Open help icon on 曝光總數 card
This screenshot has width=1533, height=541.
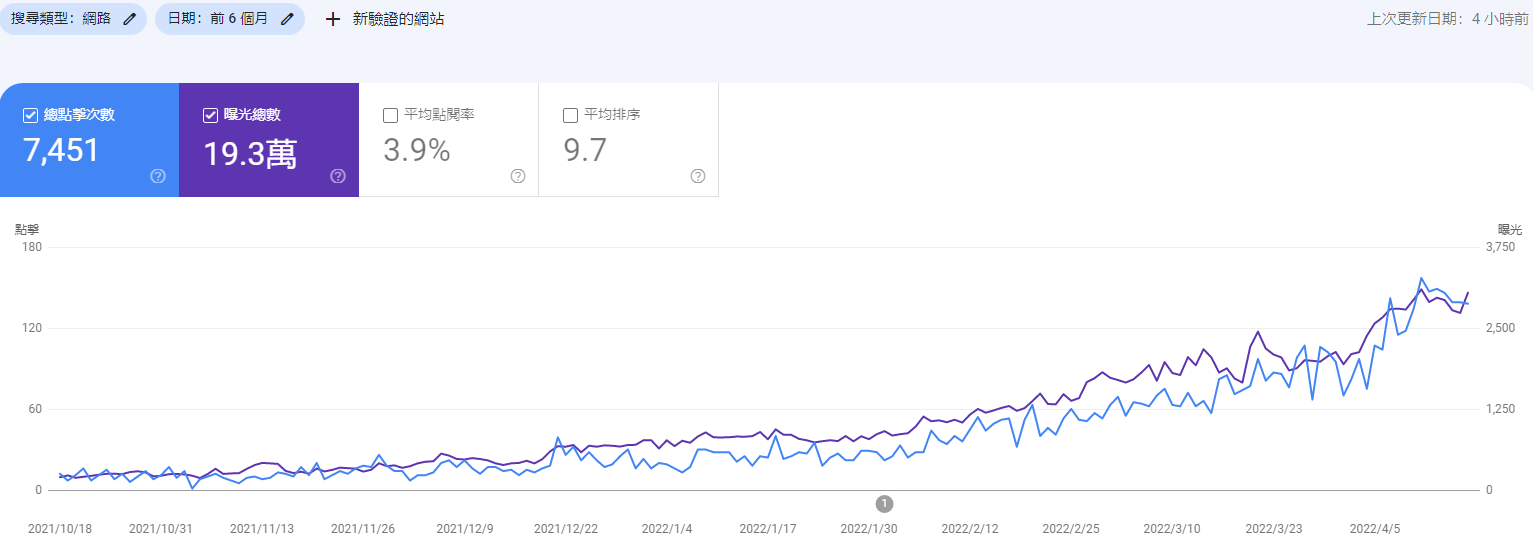(338, 176)
